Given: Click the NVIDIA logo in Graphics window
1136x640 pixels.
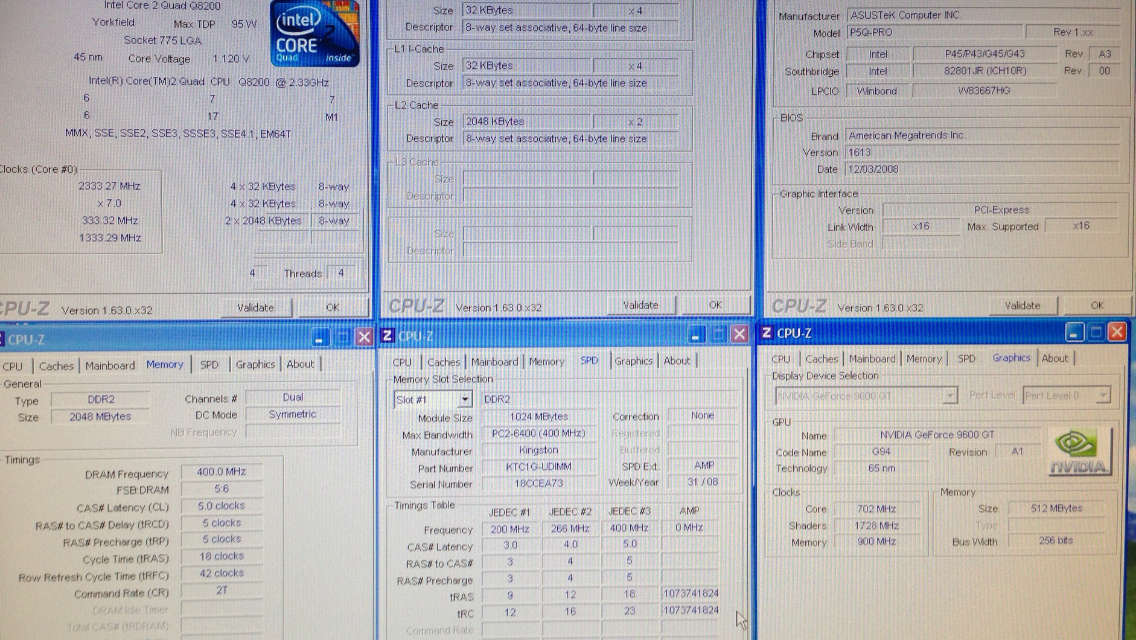Looking at the screenshot, I should click(x=1079, y=451).
